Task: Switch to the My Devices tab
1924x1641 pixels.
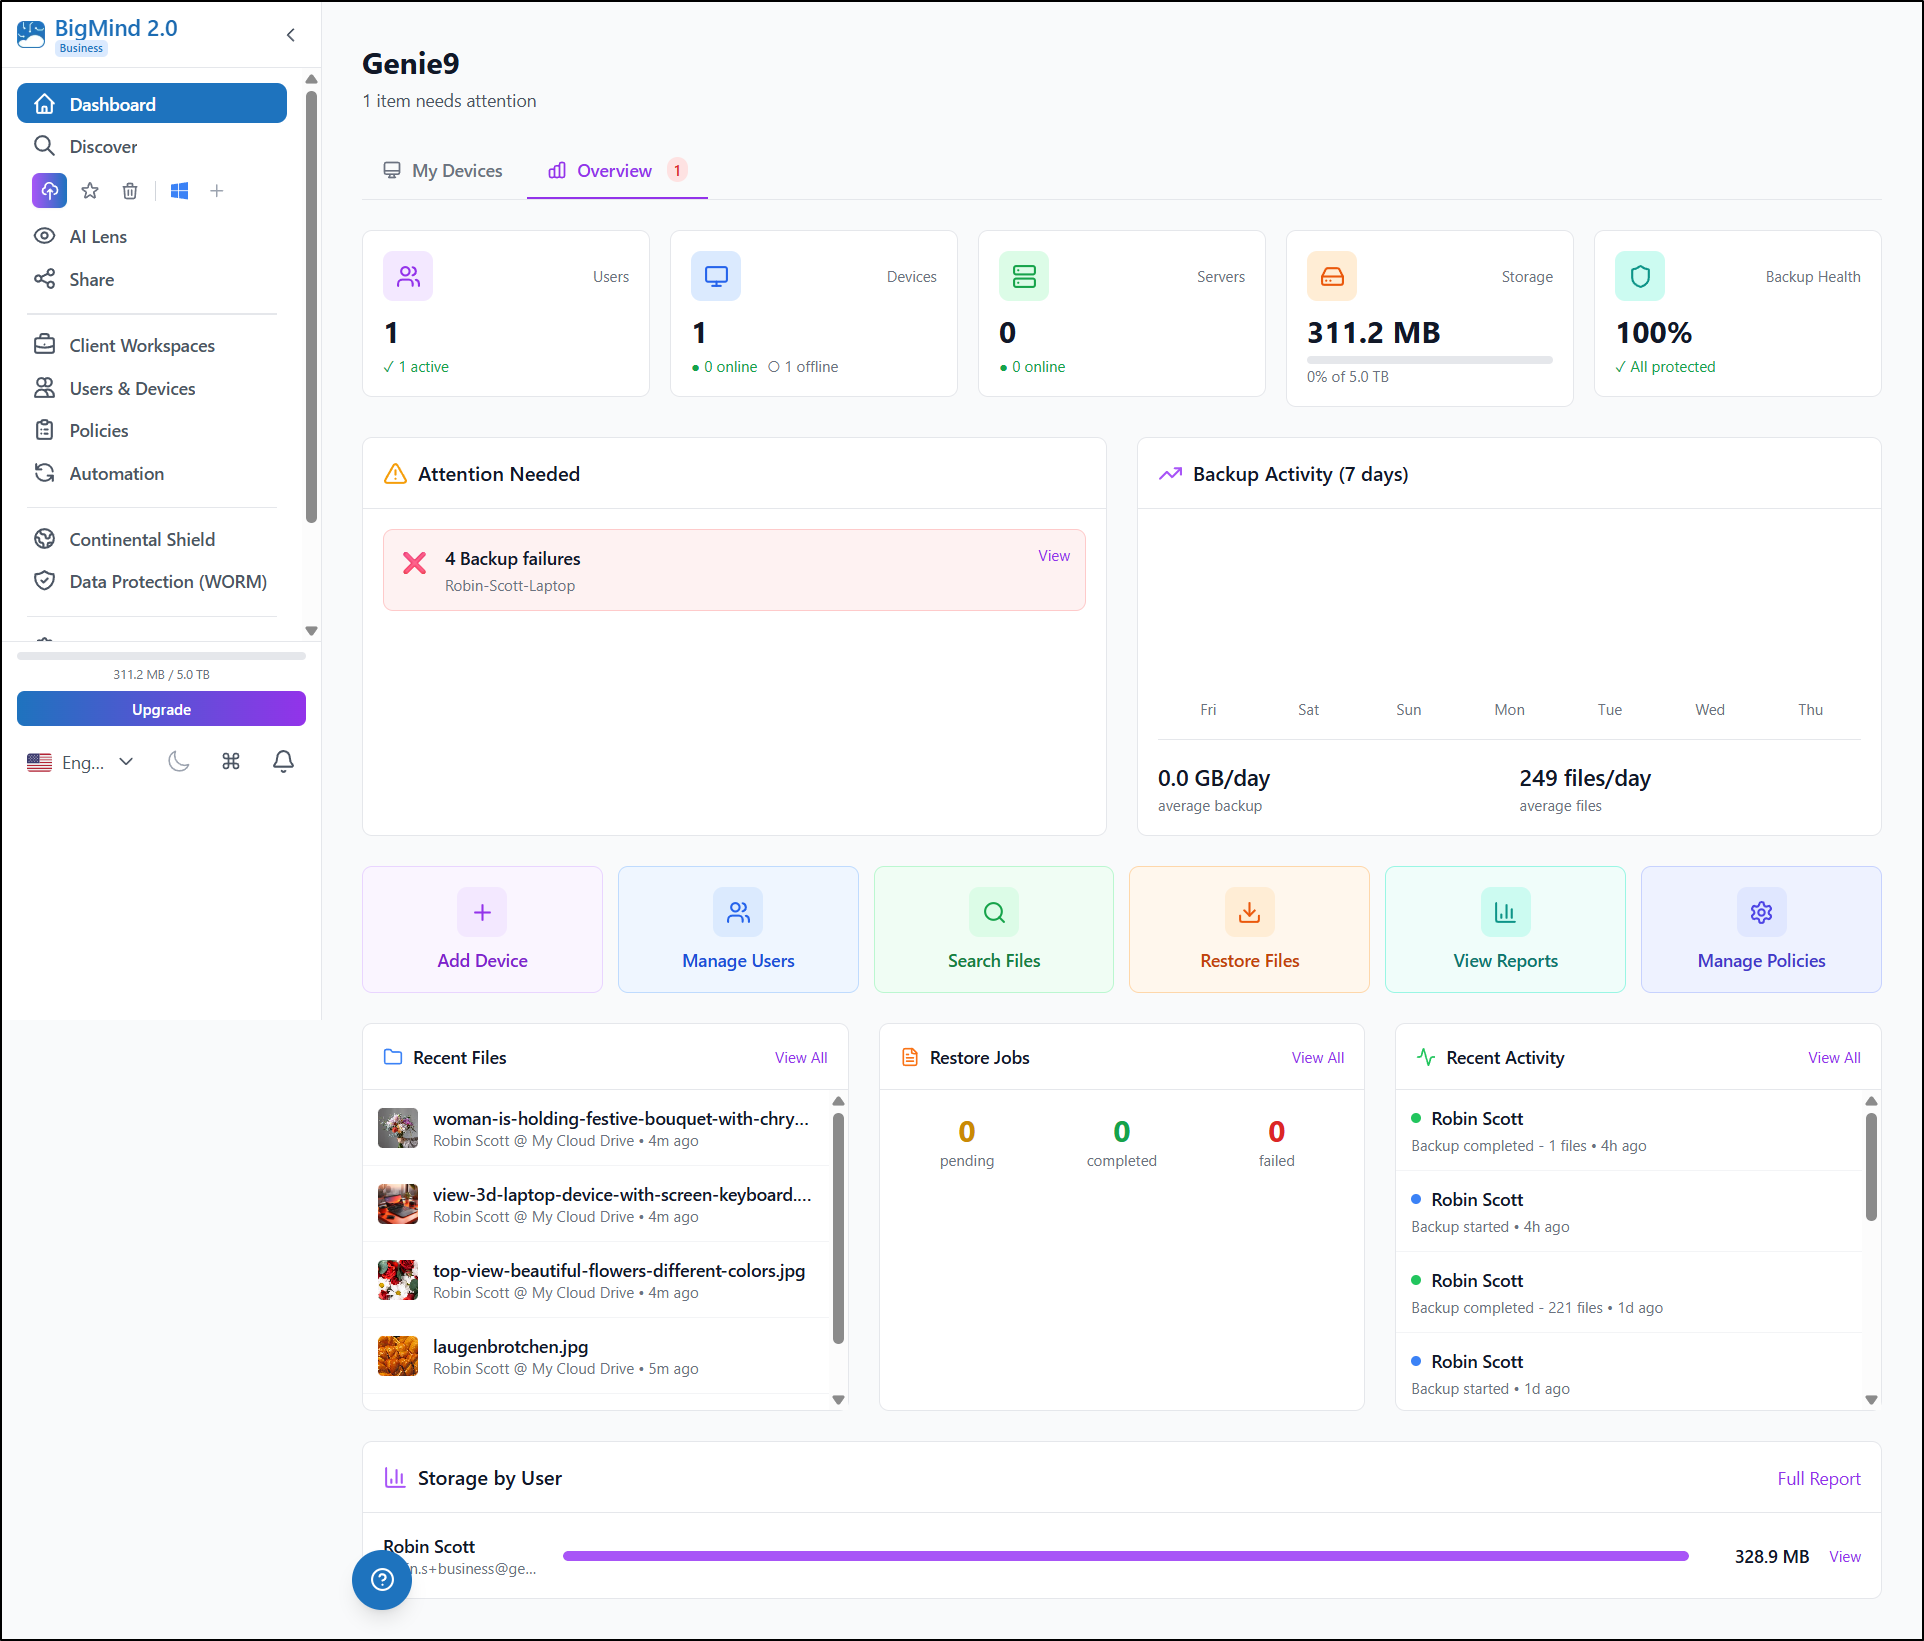Action: click(443, 170)
